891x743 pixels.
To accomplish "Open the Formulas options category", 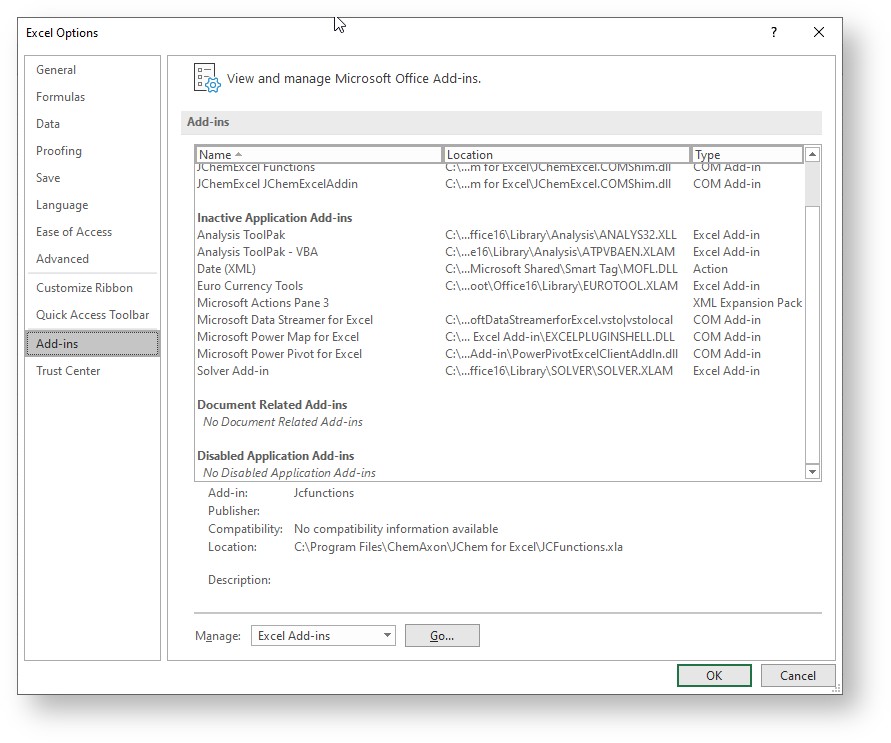I will coord(61,97).
